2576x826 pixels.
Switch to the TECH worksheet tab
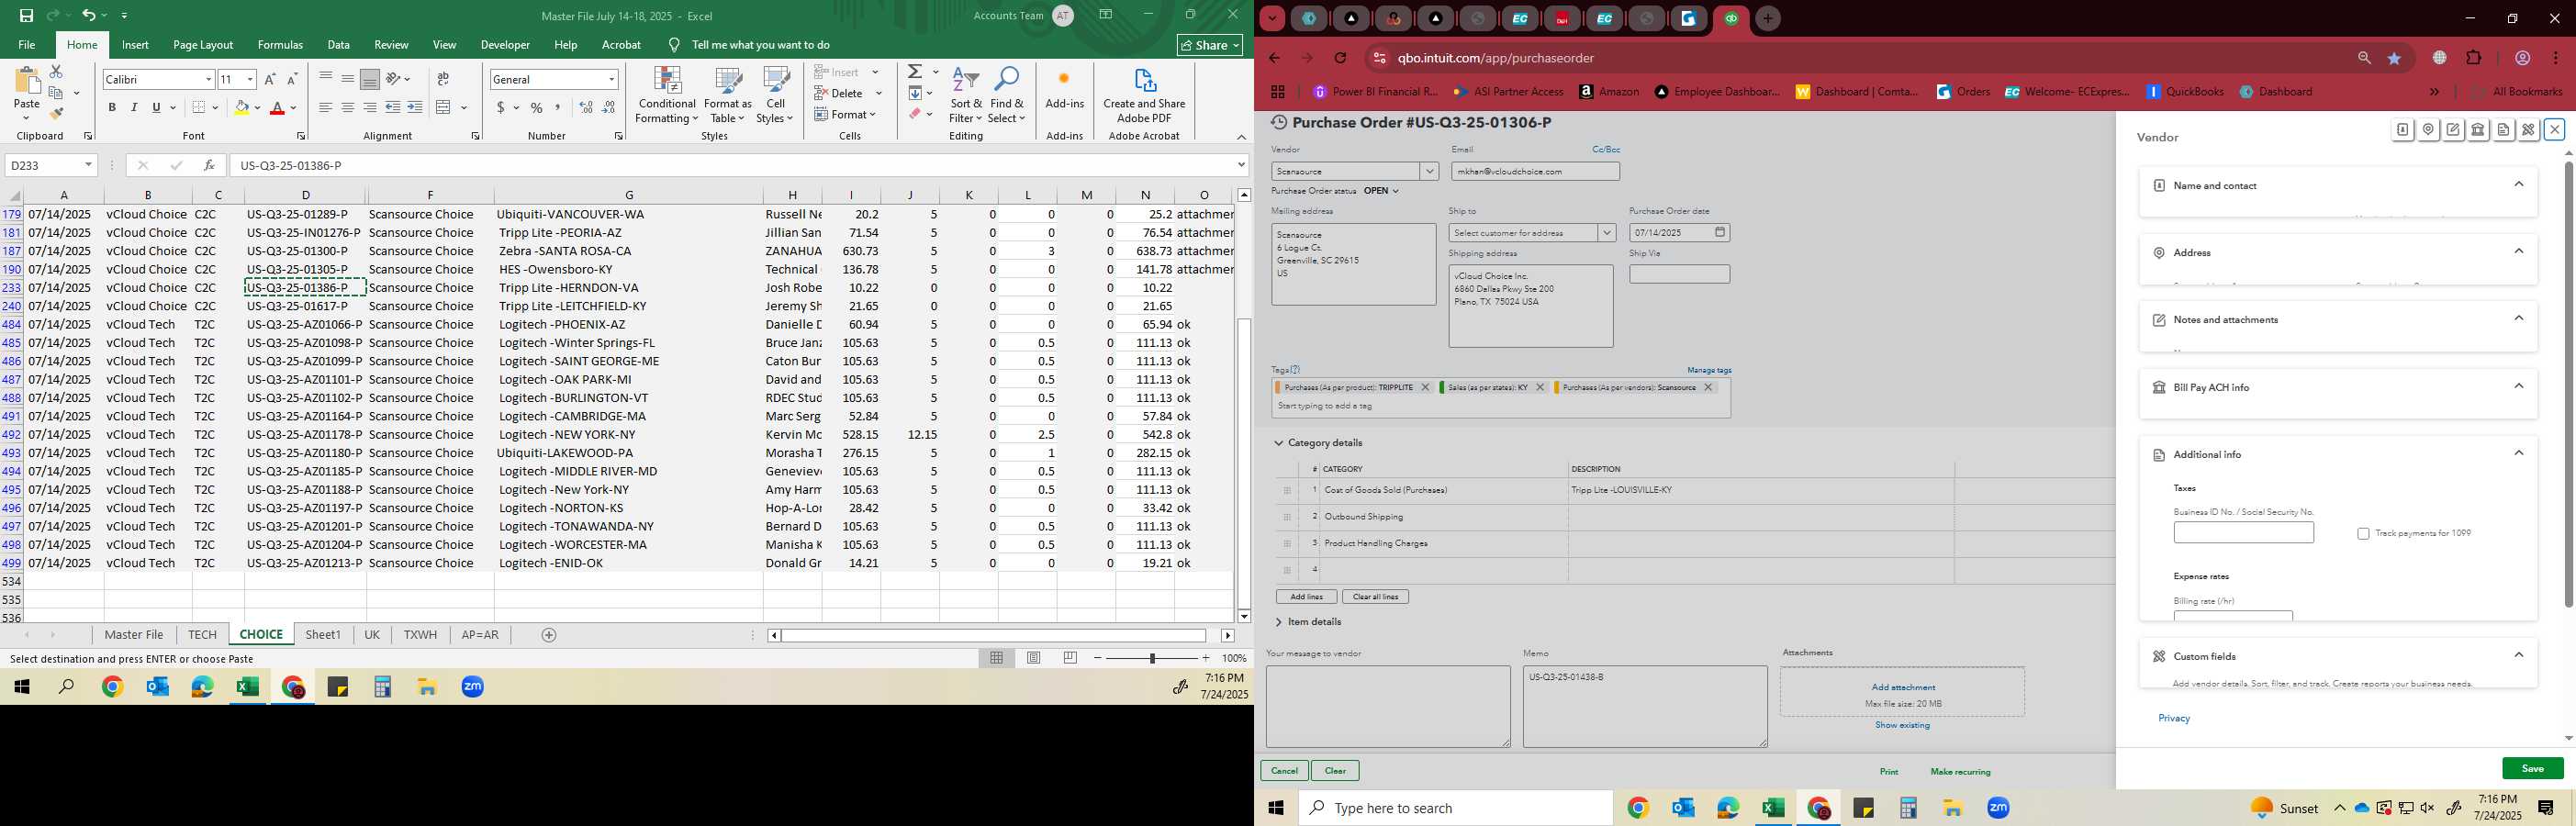202,635
